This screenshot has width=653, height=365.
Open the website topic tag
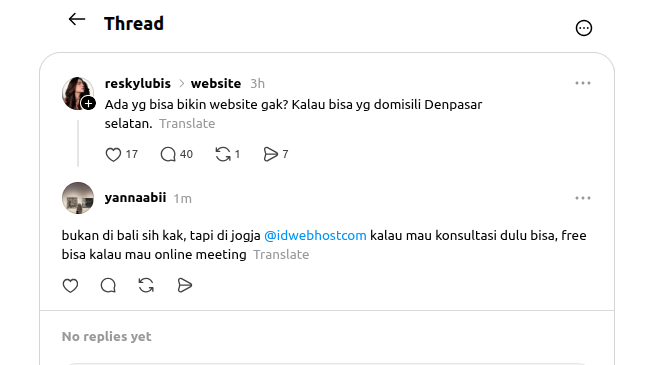(x=216, y=84)
